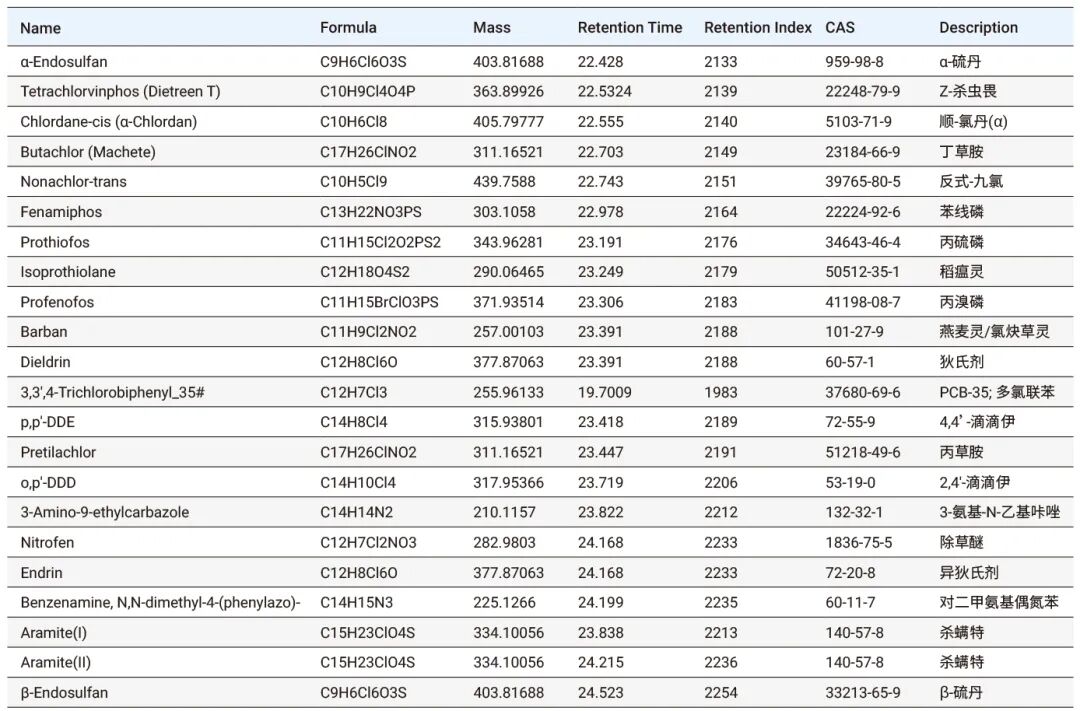The image size is (1080, 711).
Task: Click formula C11H15Cl2O2PS2
Action: click(380, 242)
